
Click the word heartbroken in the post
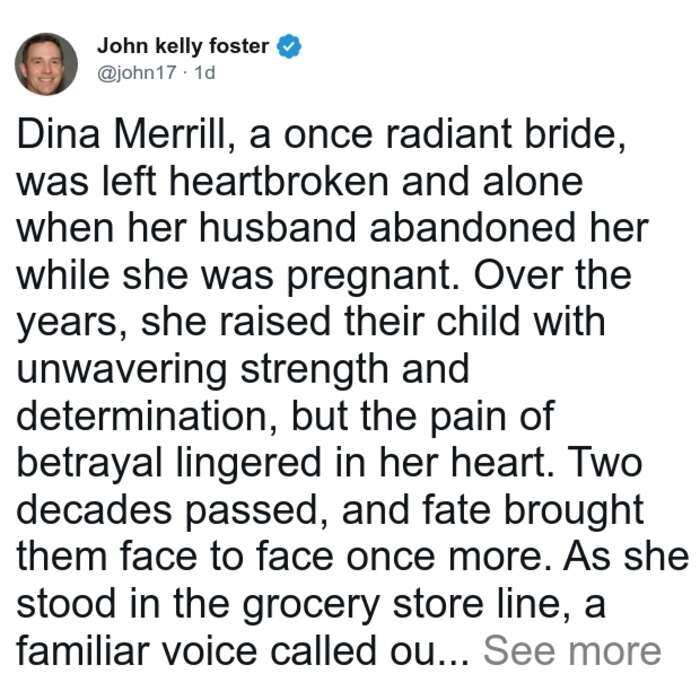click(x=279, y=181)
